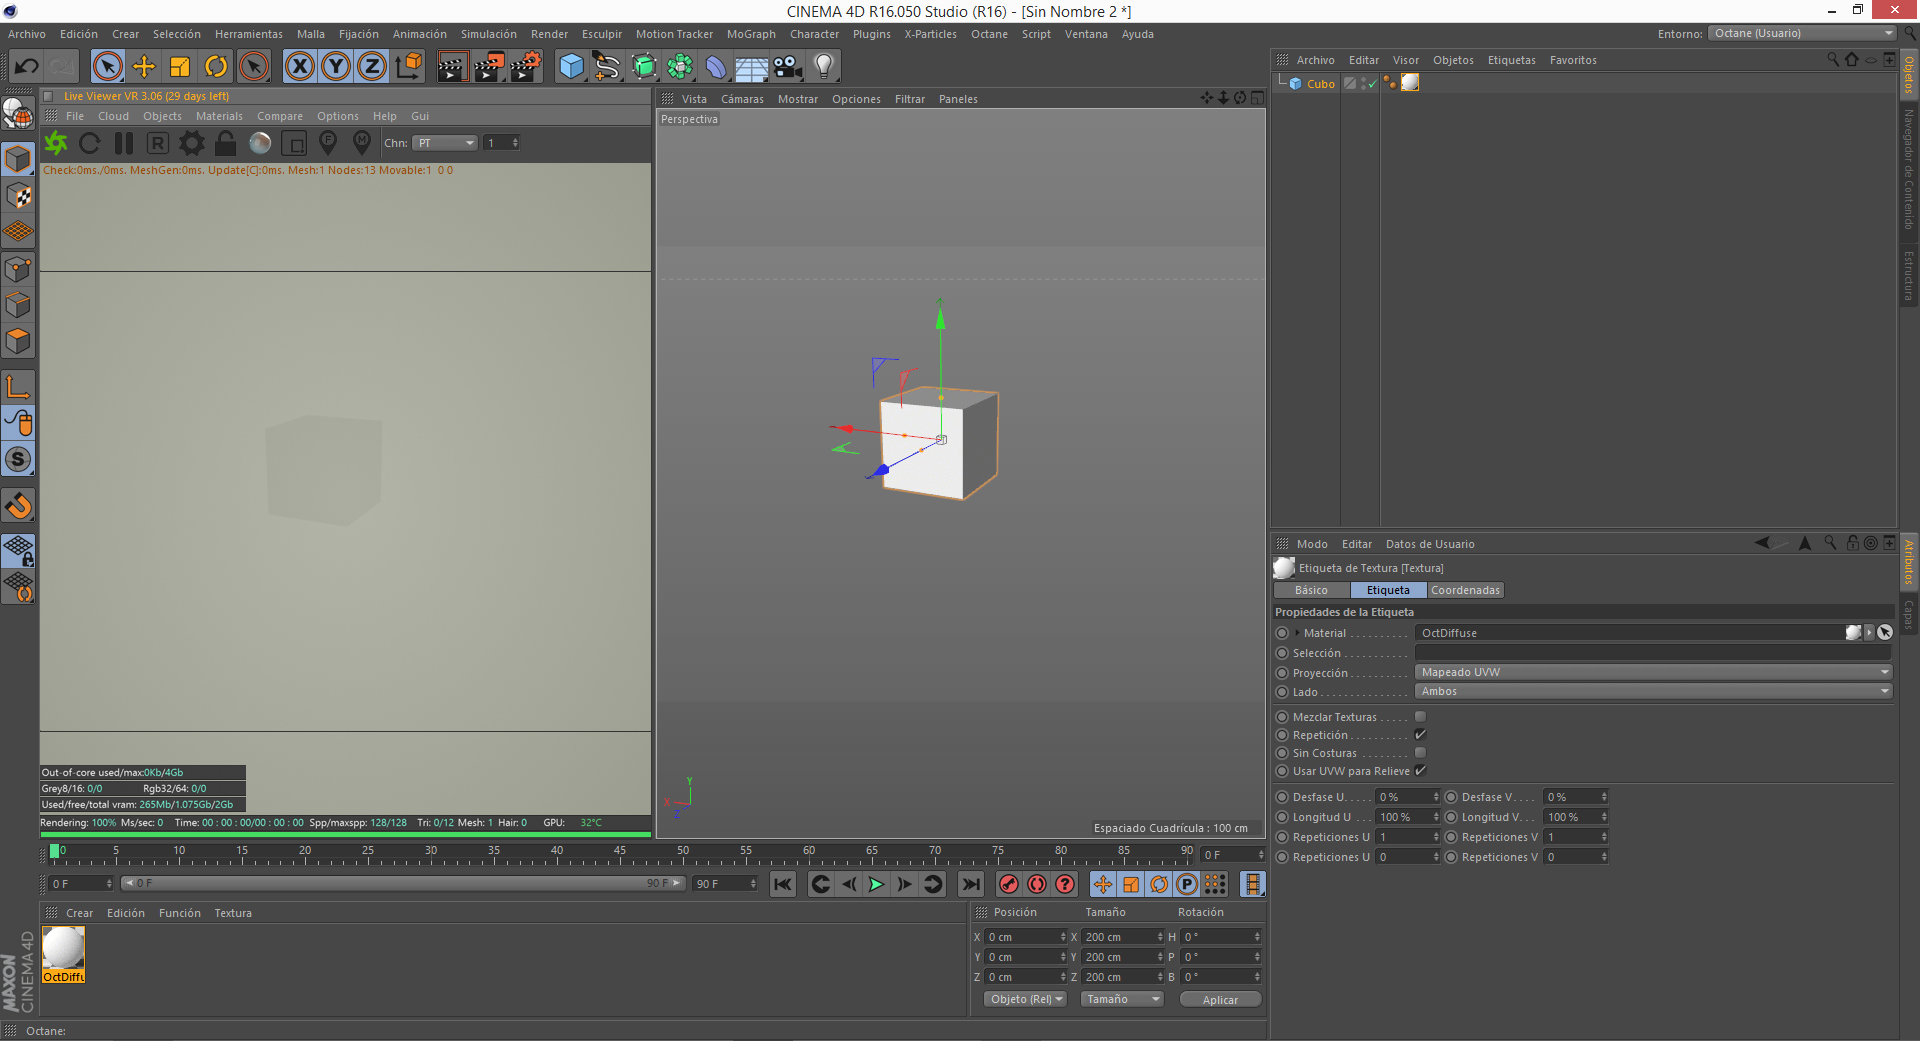Click the Undo arrow in the top toolbar
Viewport: 1920px width, 1041px height.
point(27,67)
